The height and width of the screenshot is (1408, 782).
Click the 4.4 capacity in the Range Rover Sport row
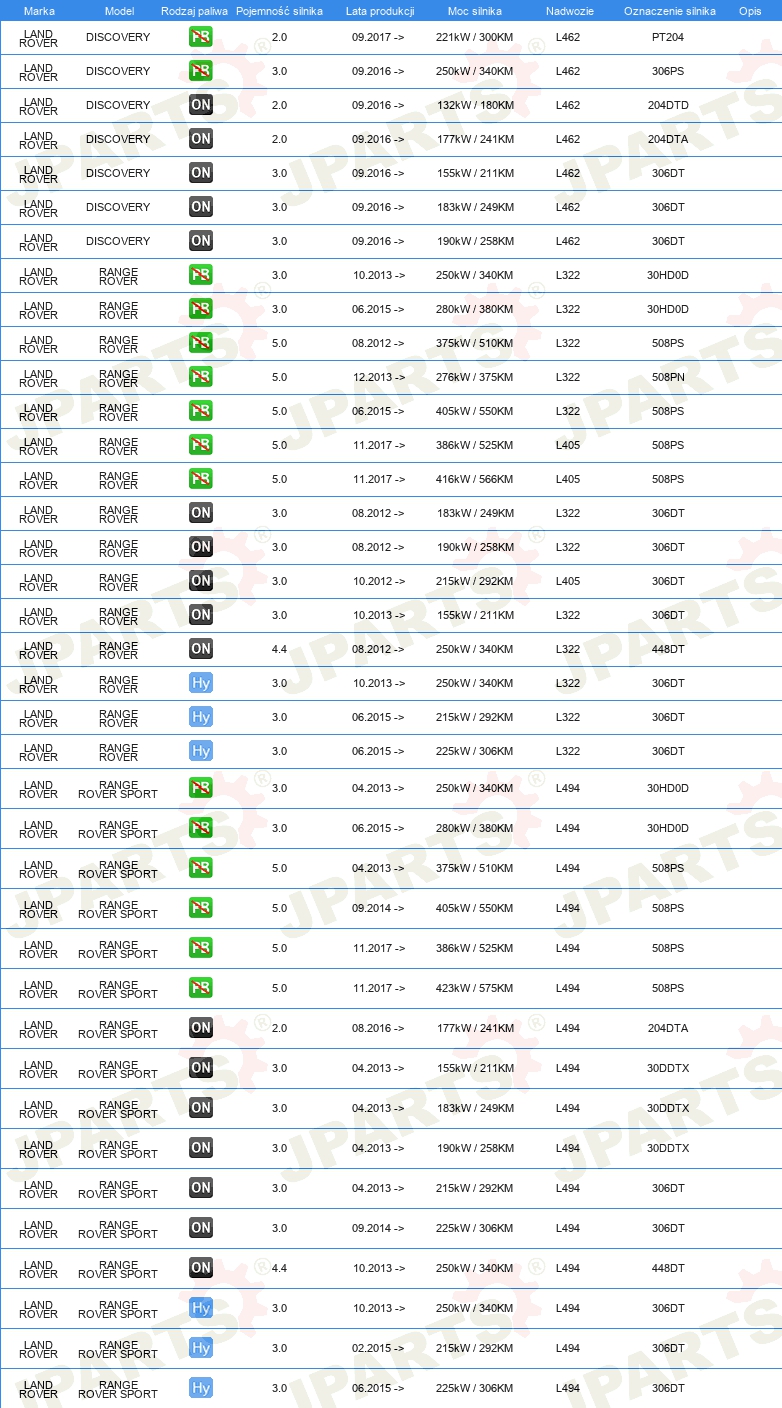click(x=280, y=1268)
